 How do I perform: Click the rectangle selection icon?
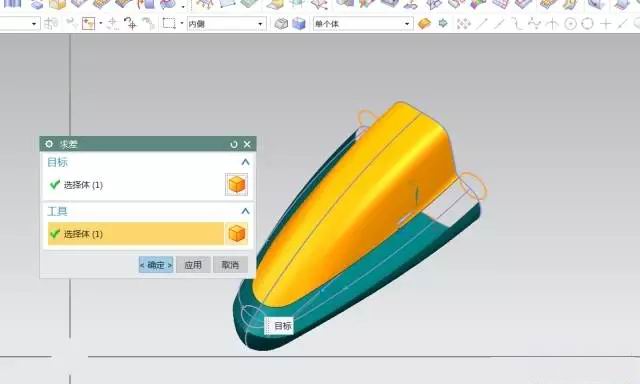tap(169, 23)
